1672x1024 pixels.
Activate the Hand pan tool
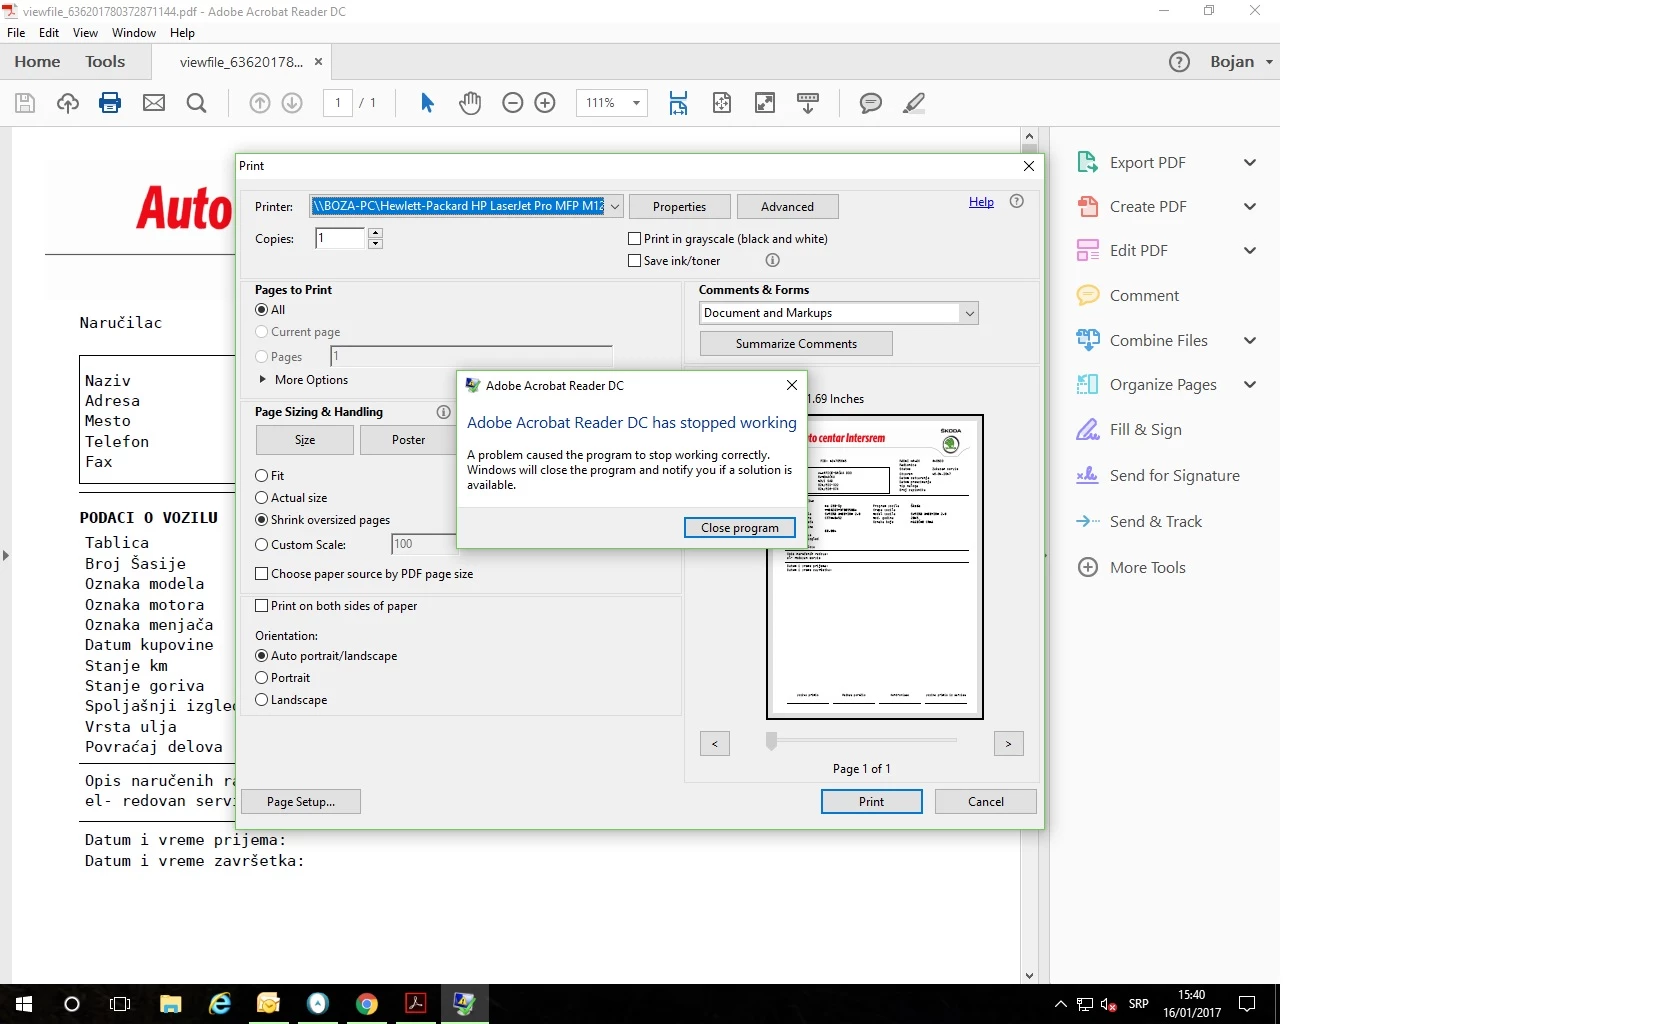click(470, 103)
